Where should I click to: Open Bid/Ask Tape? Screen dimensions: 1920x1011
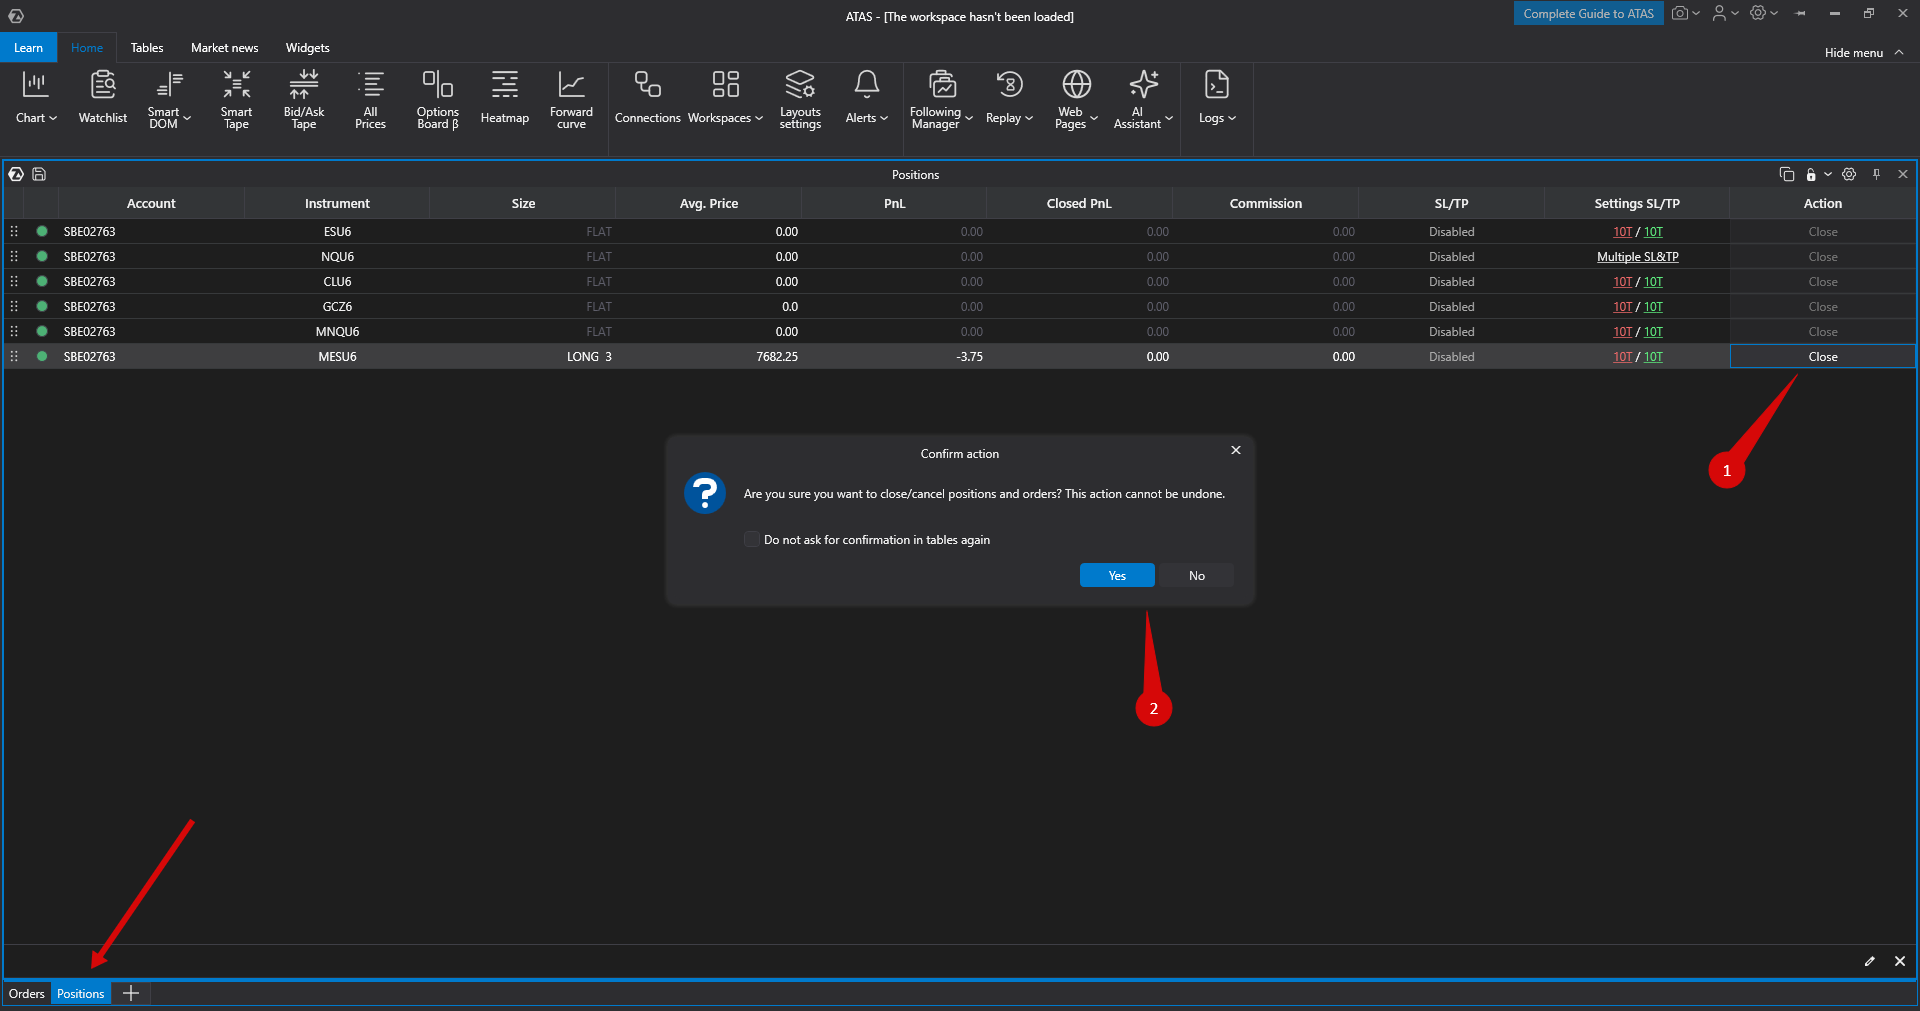click(x=304, y=100)
